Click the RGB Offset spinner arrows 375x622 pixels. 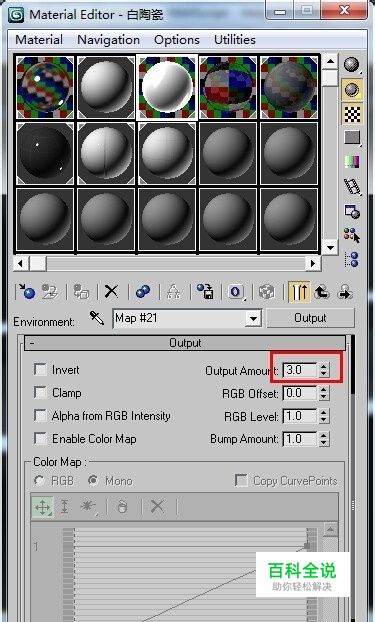[324, 393]
